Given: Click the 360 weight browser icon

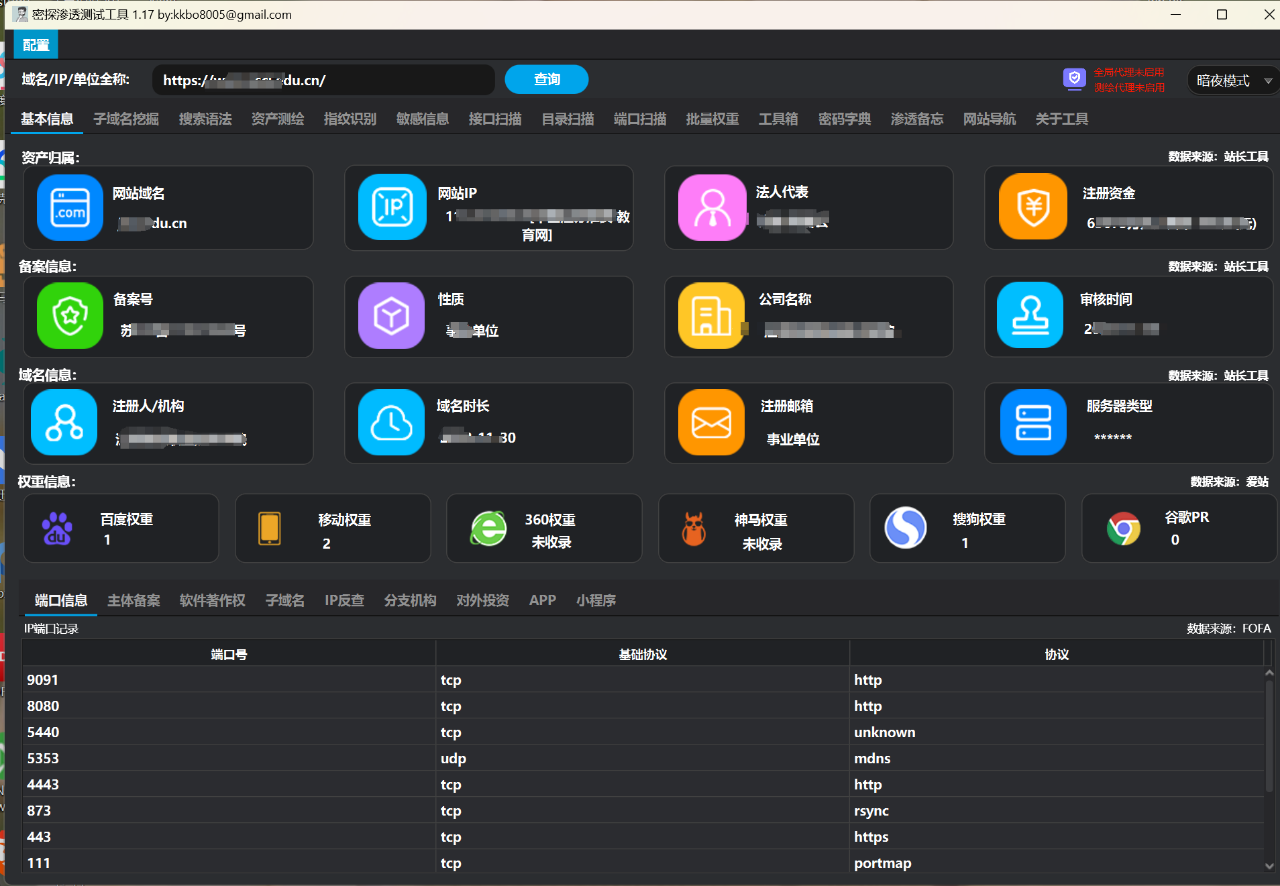Looking at the screenshot, I should 489,528.
